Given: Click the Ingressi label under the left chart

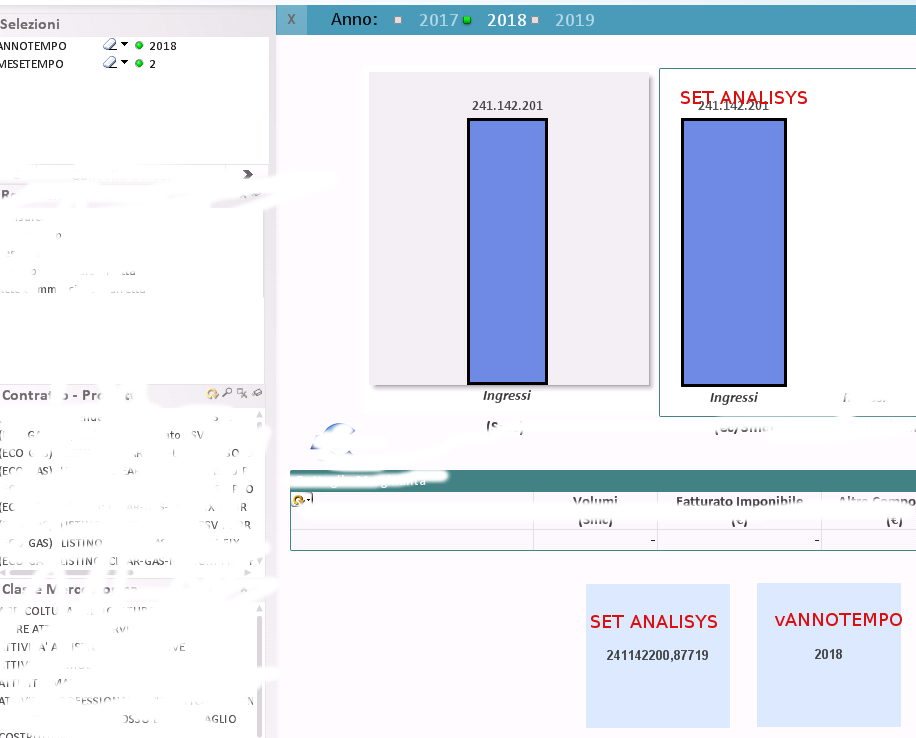Looking at the screenshot, I should 506,396.
